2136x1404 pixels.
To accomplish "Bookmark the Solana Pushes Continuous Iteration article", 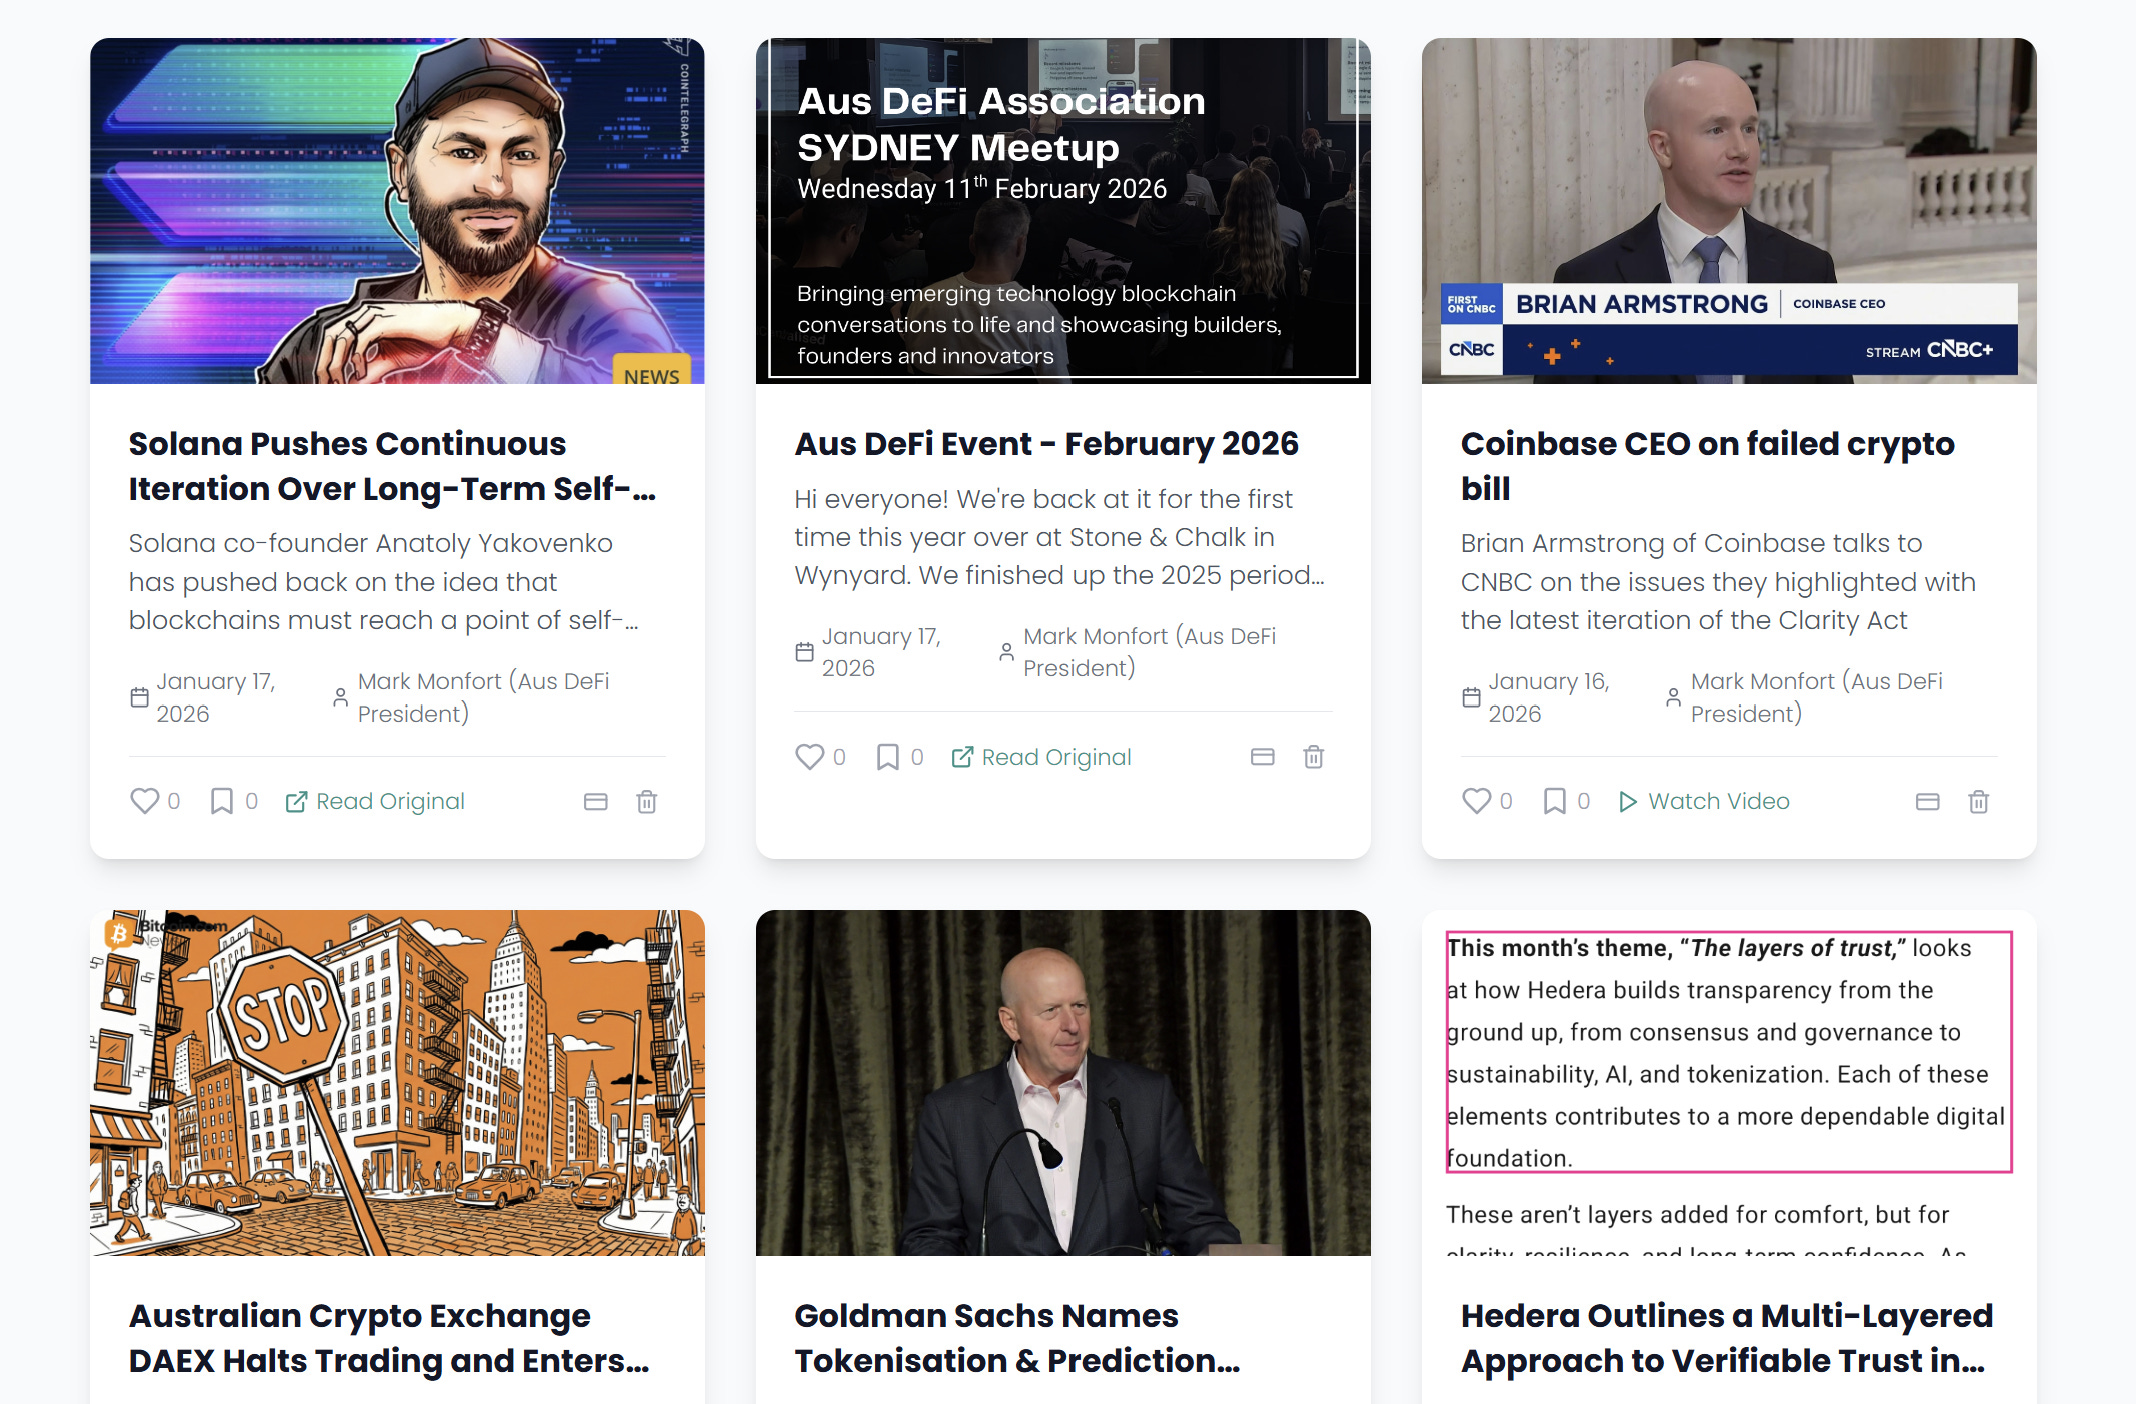I will click(x=221, y=801).
